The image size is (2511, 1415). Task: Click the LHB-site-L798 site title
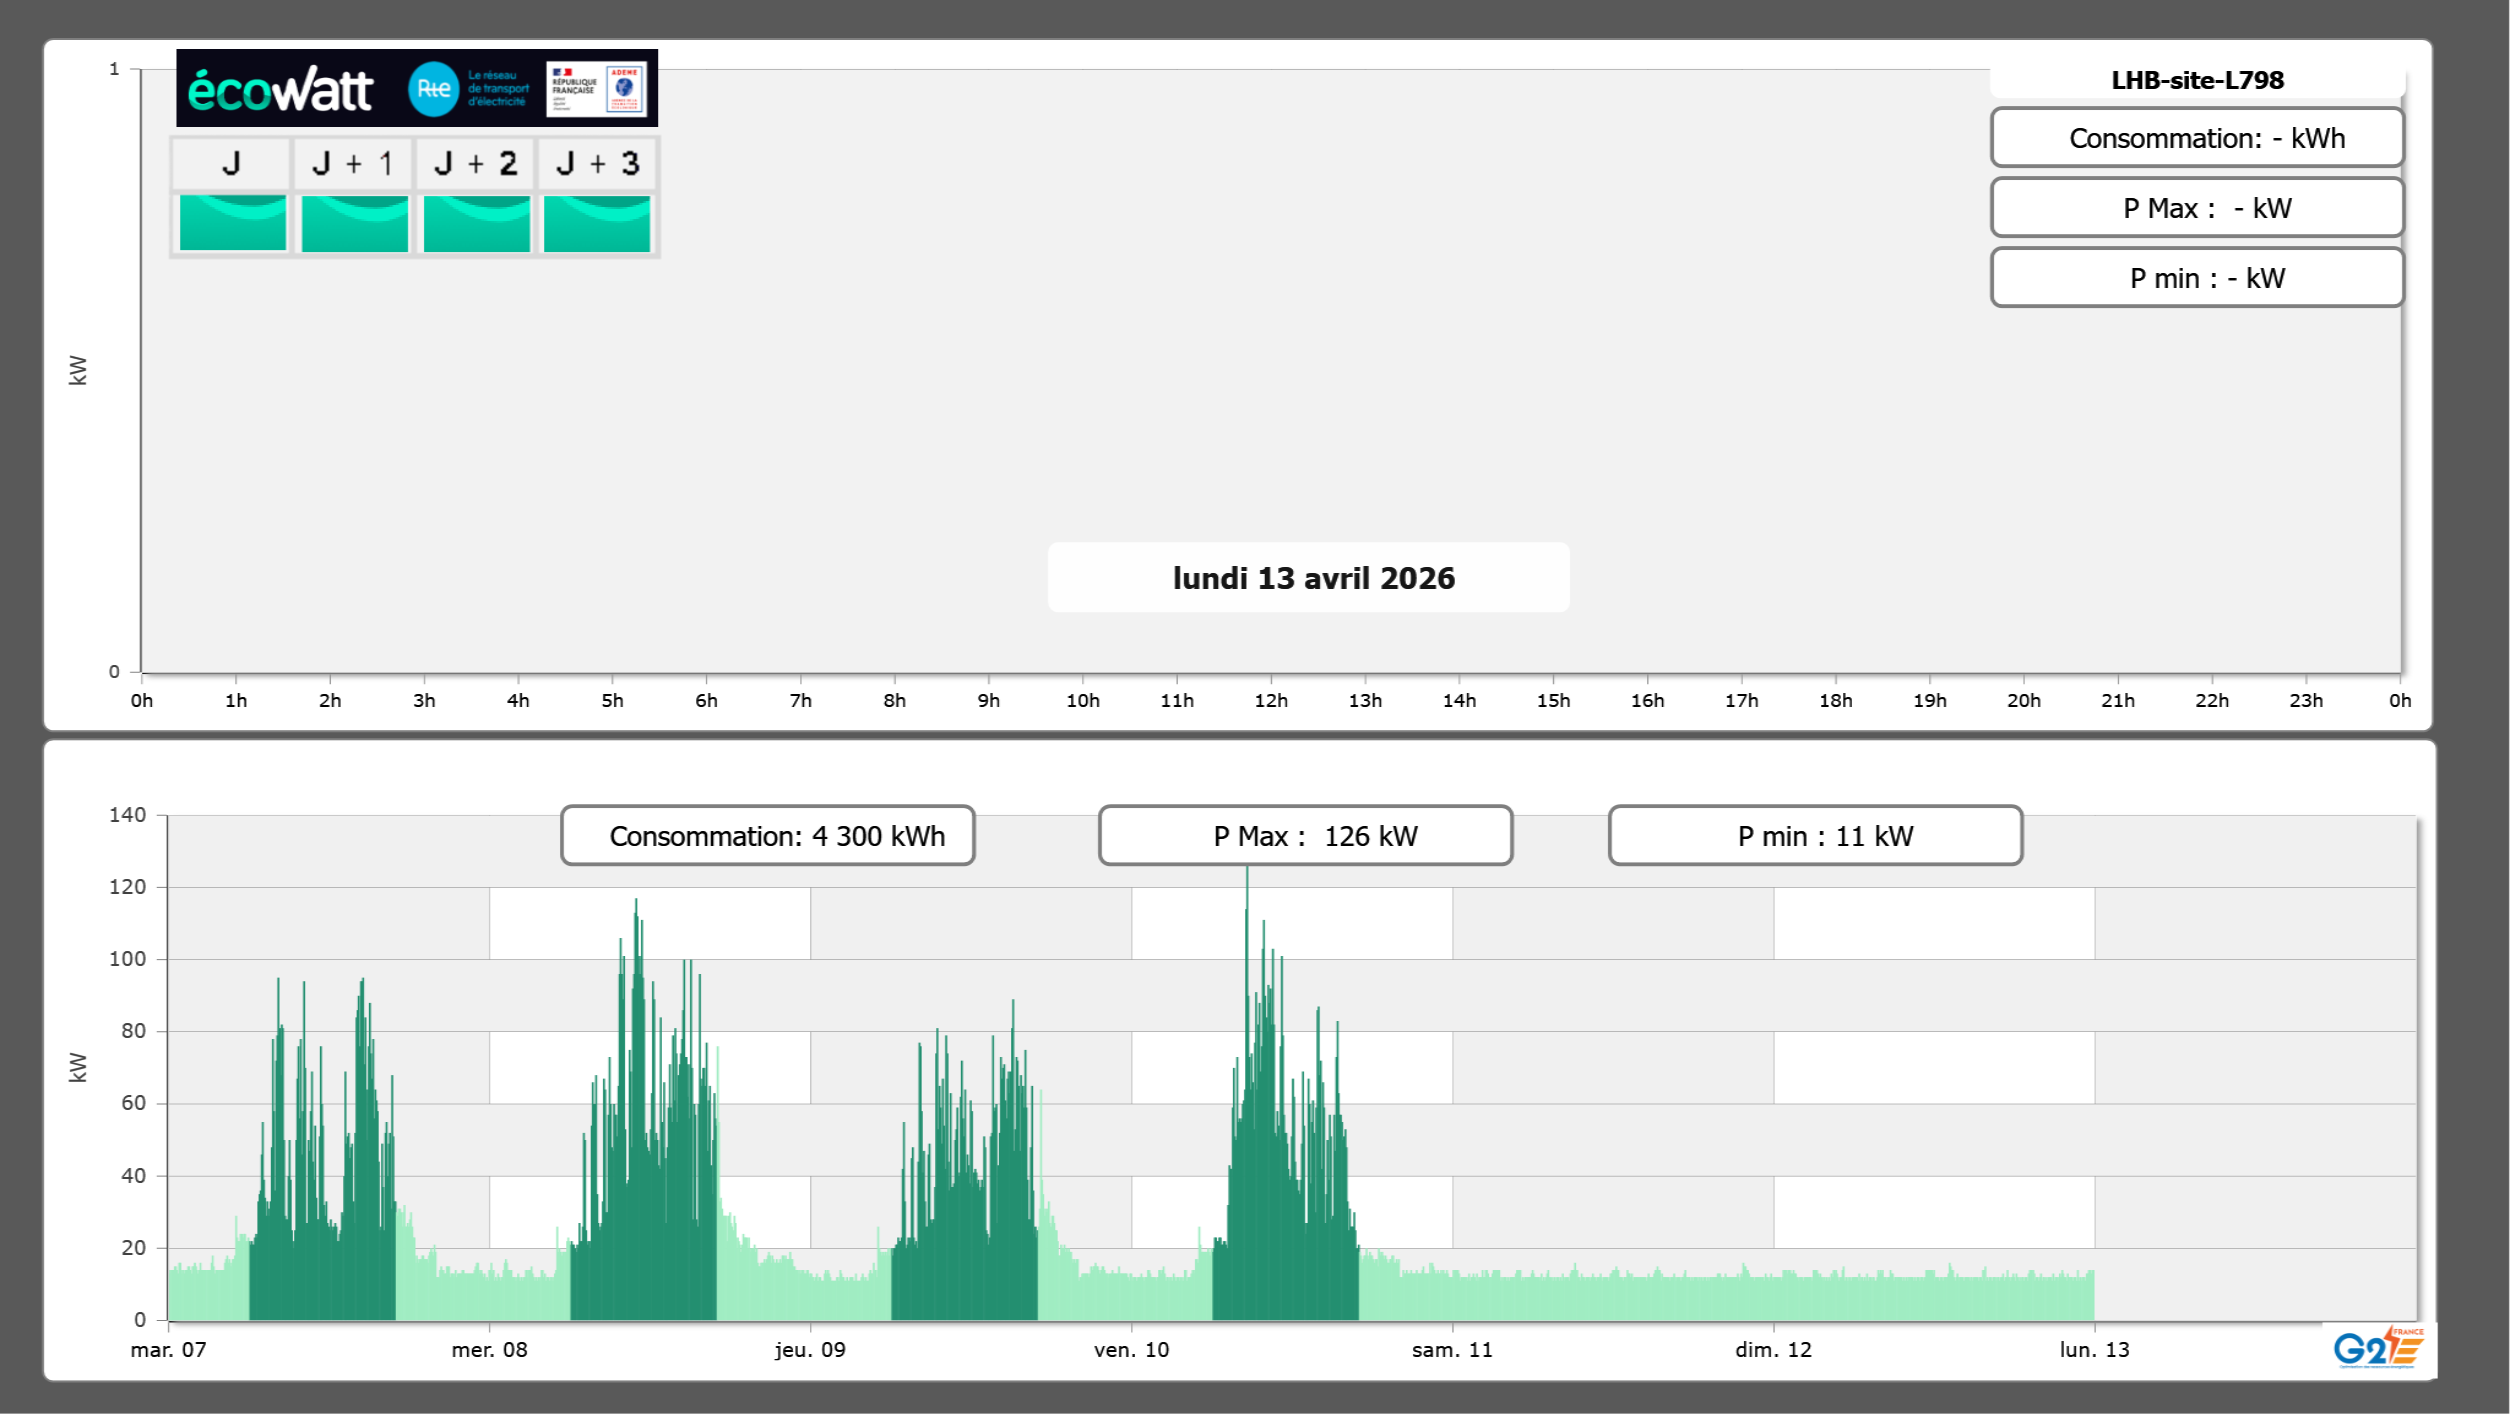2196,80
